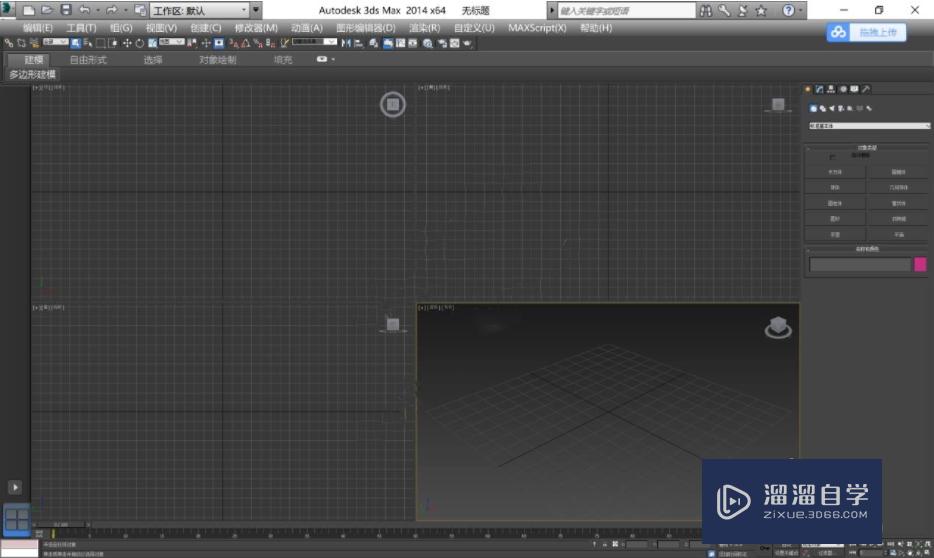Toggle Spinner Snap
The width and height of the screenshot is (934, 558).
270,43
